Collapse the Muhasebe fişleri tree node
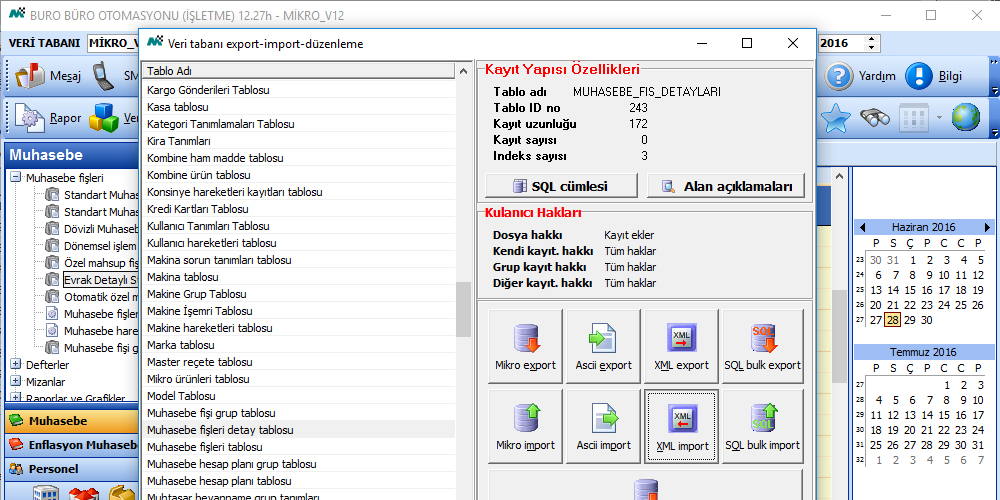The image size is (1000, 500). (16, 178)
